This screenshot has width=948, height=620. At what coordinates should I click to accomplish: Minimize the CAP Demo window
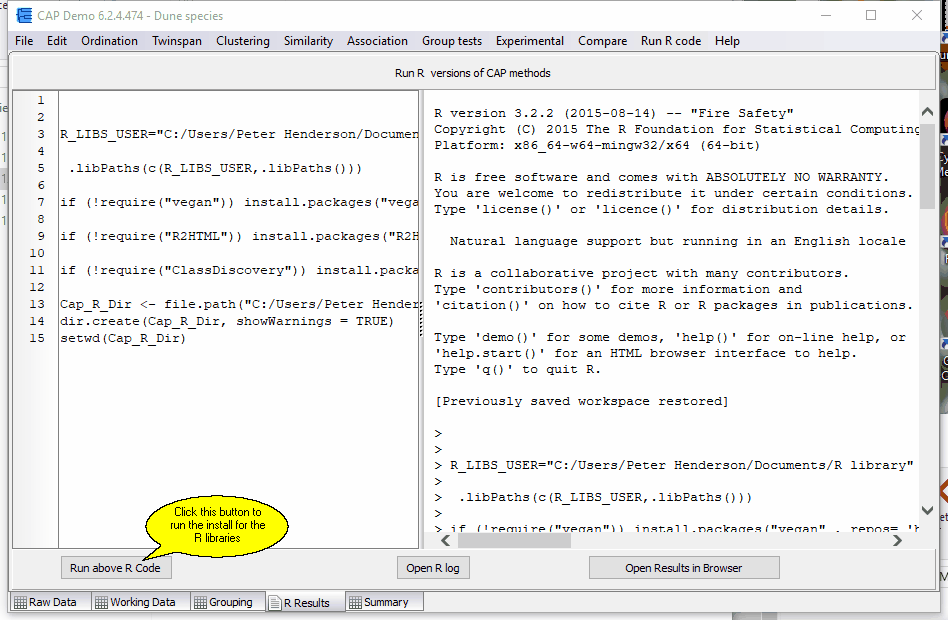point(826,15)
